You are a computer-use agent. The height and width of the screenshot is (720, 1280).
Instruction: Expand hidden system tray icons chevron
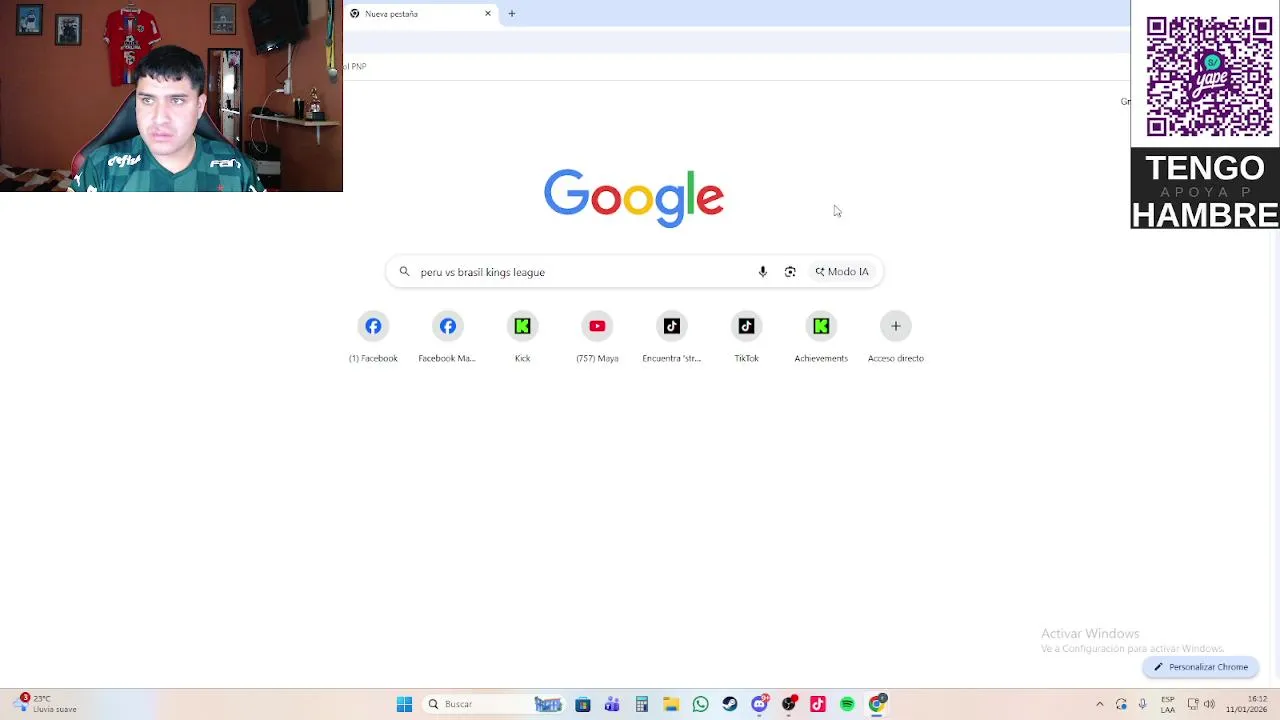click(1099, 704)
